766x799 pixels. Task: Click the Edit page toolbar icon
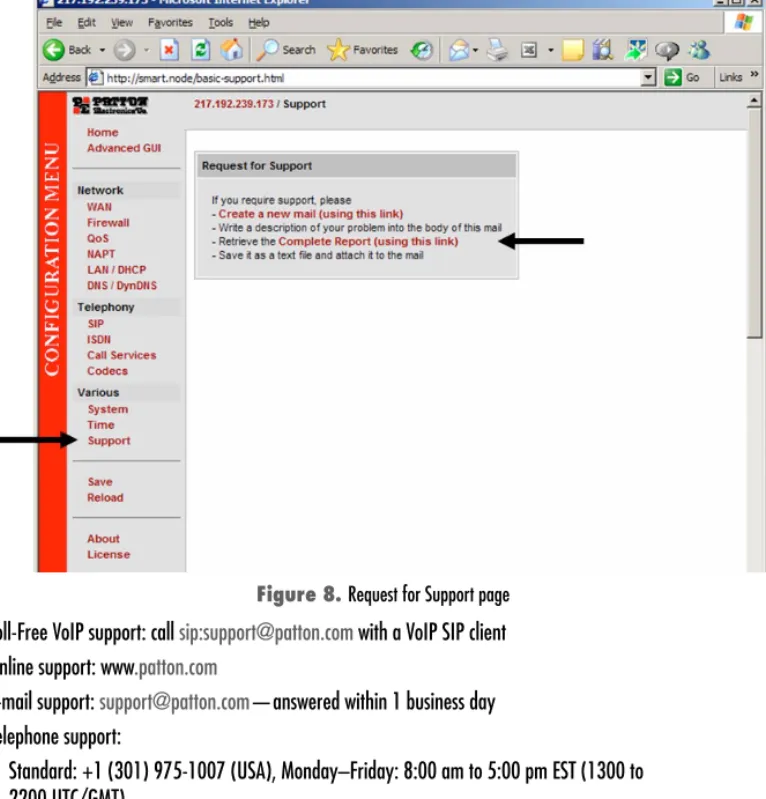click(529, 50)
